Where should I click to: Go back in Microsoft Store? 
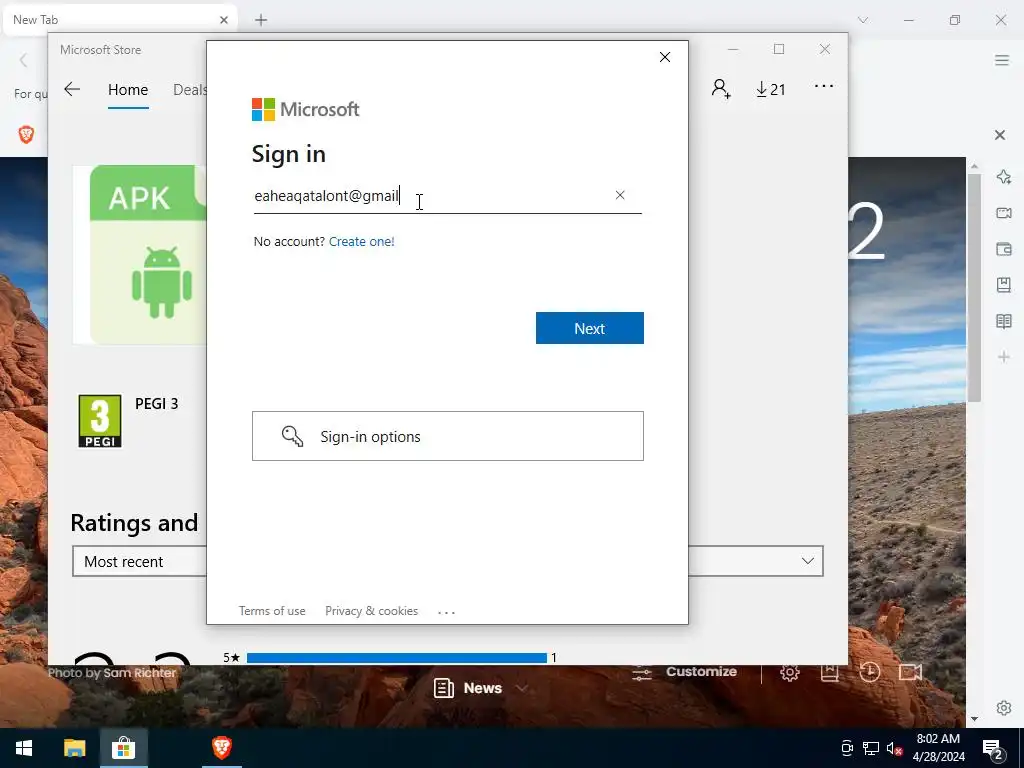[x=72, y=89]
